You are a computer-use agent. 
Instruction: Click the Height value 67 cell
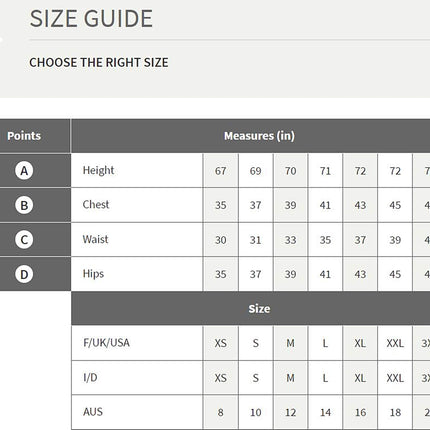[x=221, y=171]
